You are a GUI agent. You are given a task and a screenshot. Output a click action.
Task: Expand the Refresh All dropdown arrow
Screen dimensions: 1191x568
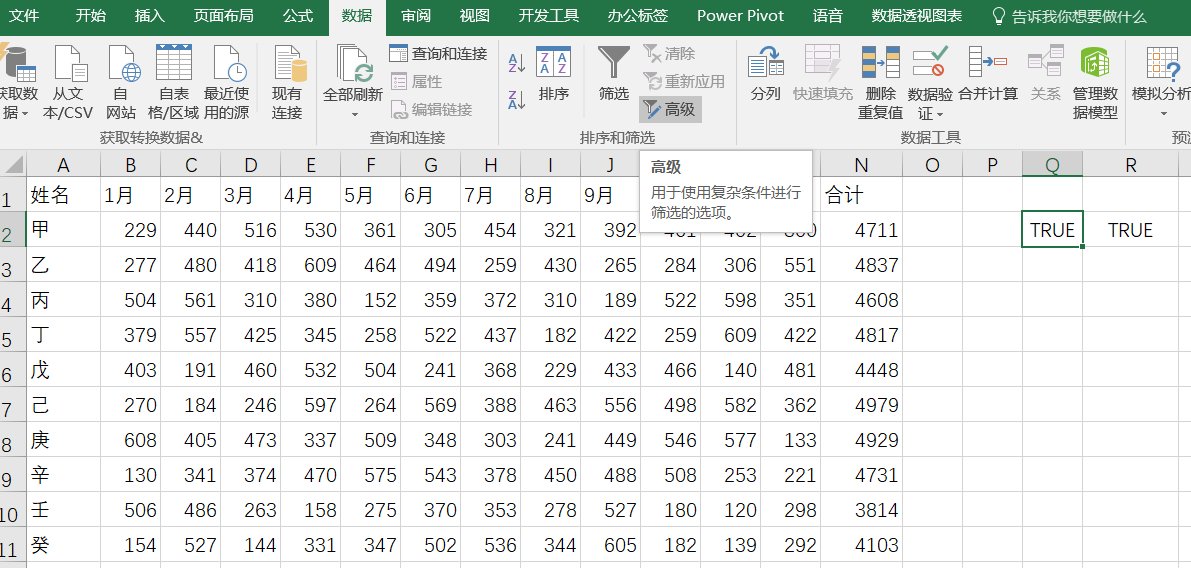354,115
